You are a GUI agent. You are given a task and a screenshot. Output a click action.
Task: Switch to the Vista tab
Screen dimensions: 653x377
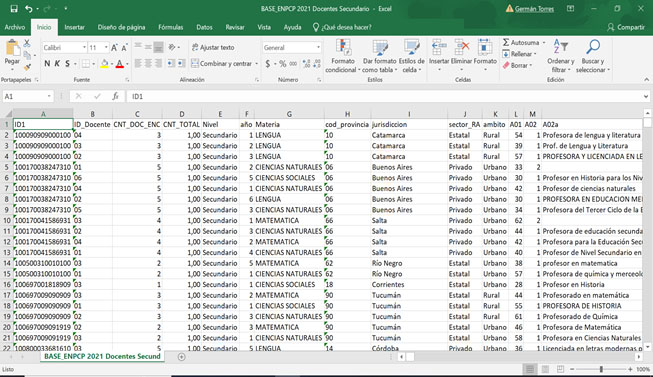pyautogui.click(x=264, y=27)
